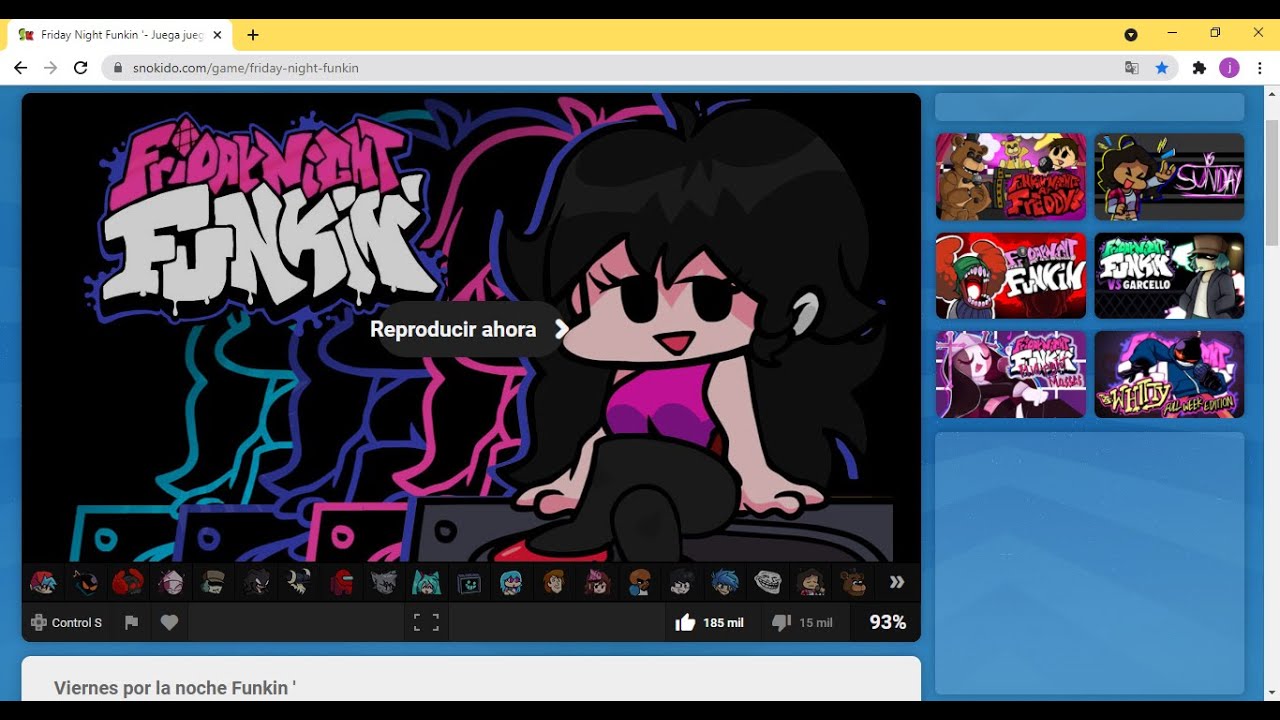Open the Tricky clown mod thumbnail
The width and height of the screenshot is (1280, 720).
point(1011,276)
